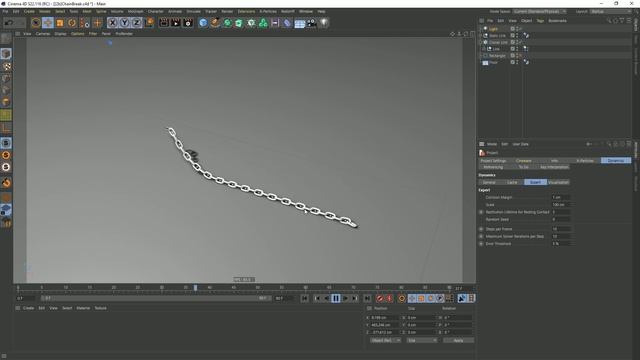Switch to Dynamics Visualization tab
The width and height of the screenshot is (640, 360).
tap(558, 182)
